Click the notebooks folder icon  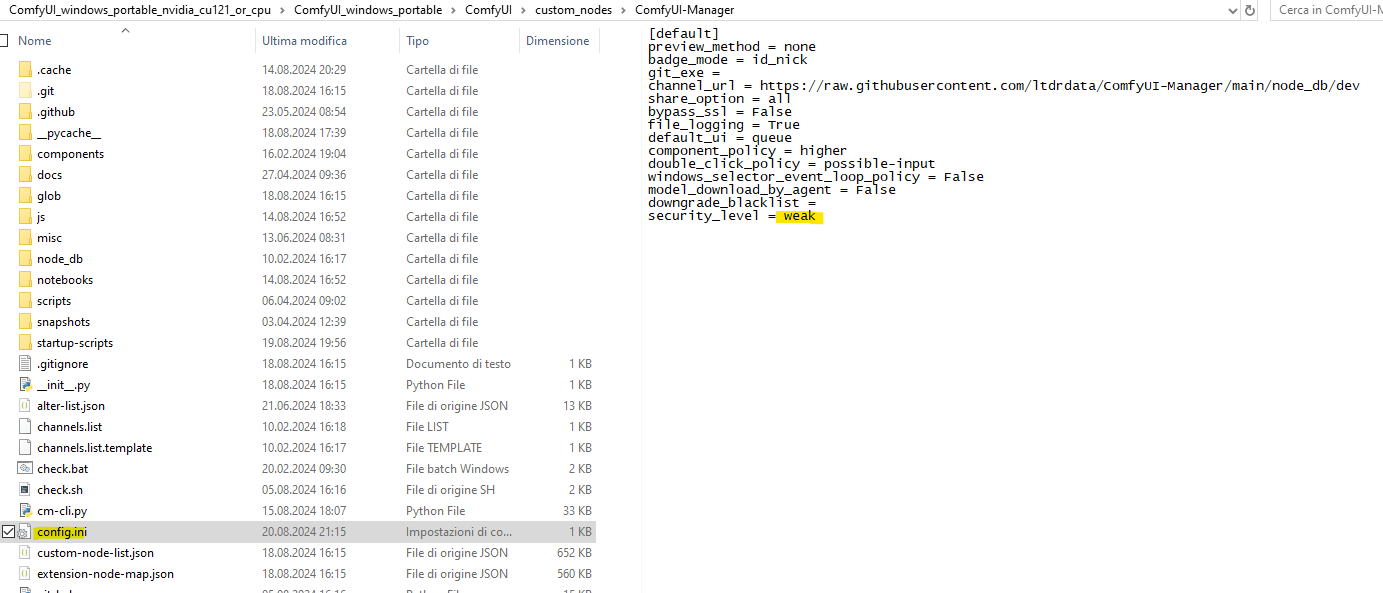pos(25,280)
